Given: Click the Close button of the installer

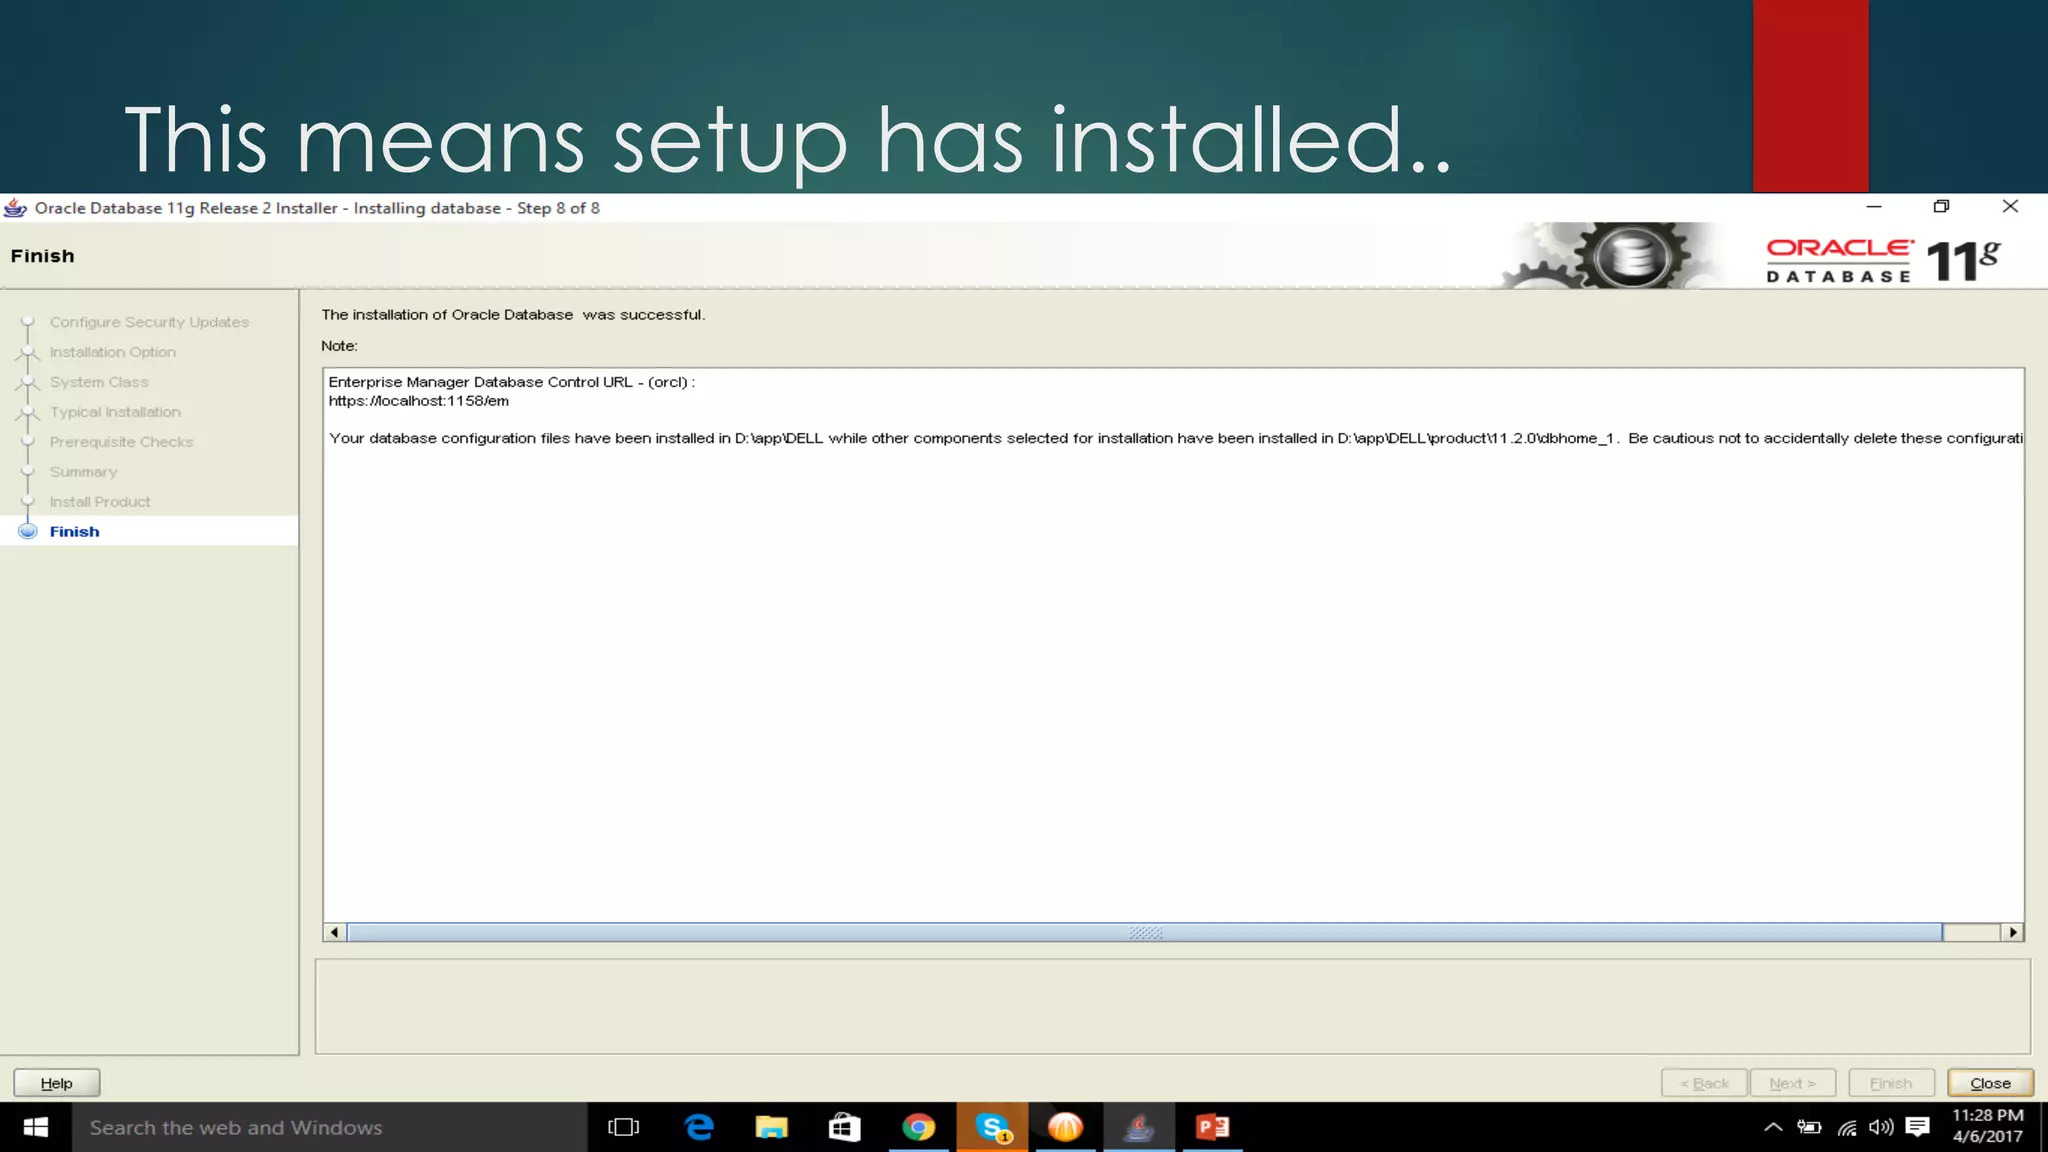Looking at the screenshot, I should (1990, 1083).
